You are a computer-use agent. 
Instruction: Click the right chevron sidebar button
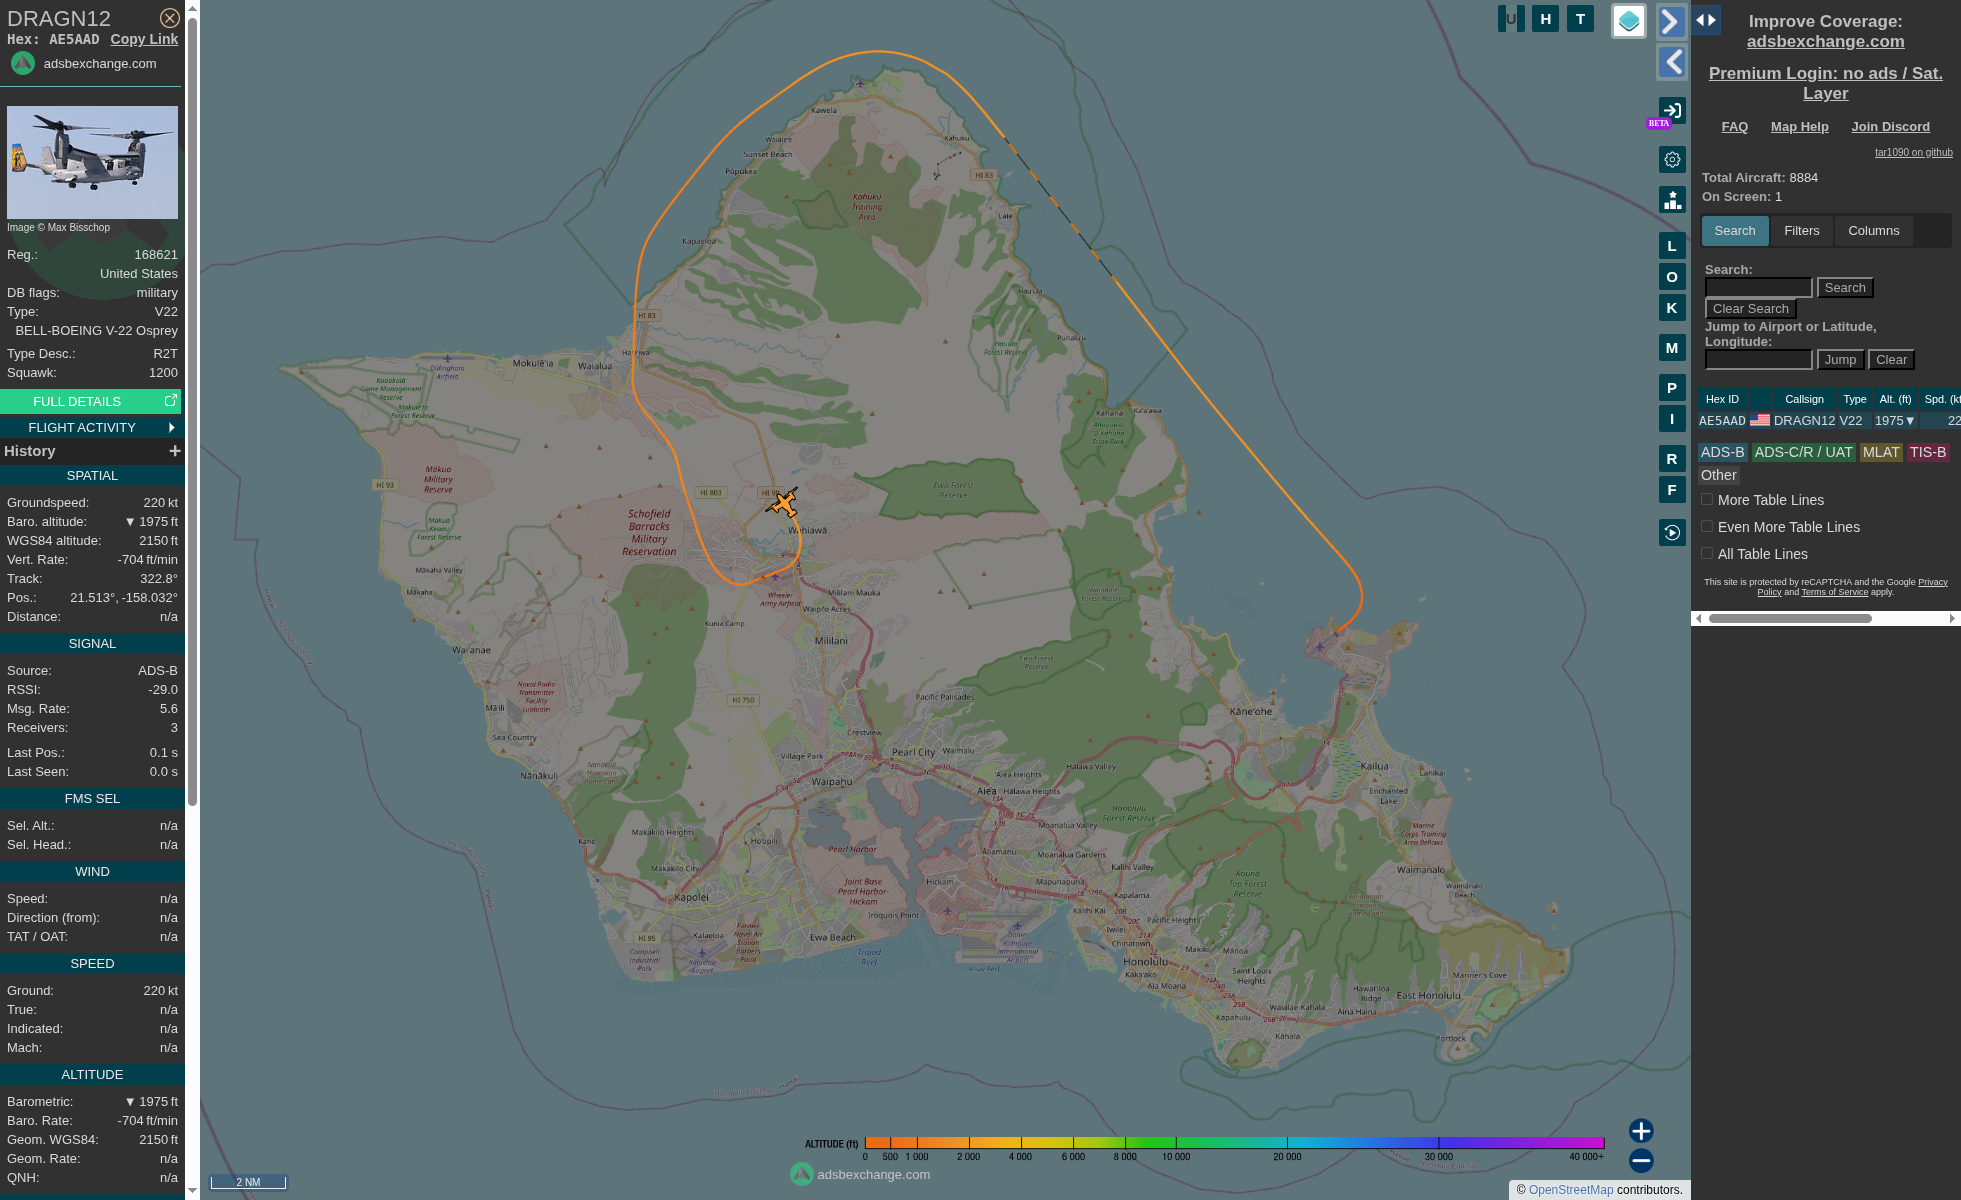(1672, 21)
